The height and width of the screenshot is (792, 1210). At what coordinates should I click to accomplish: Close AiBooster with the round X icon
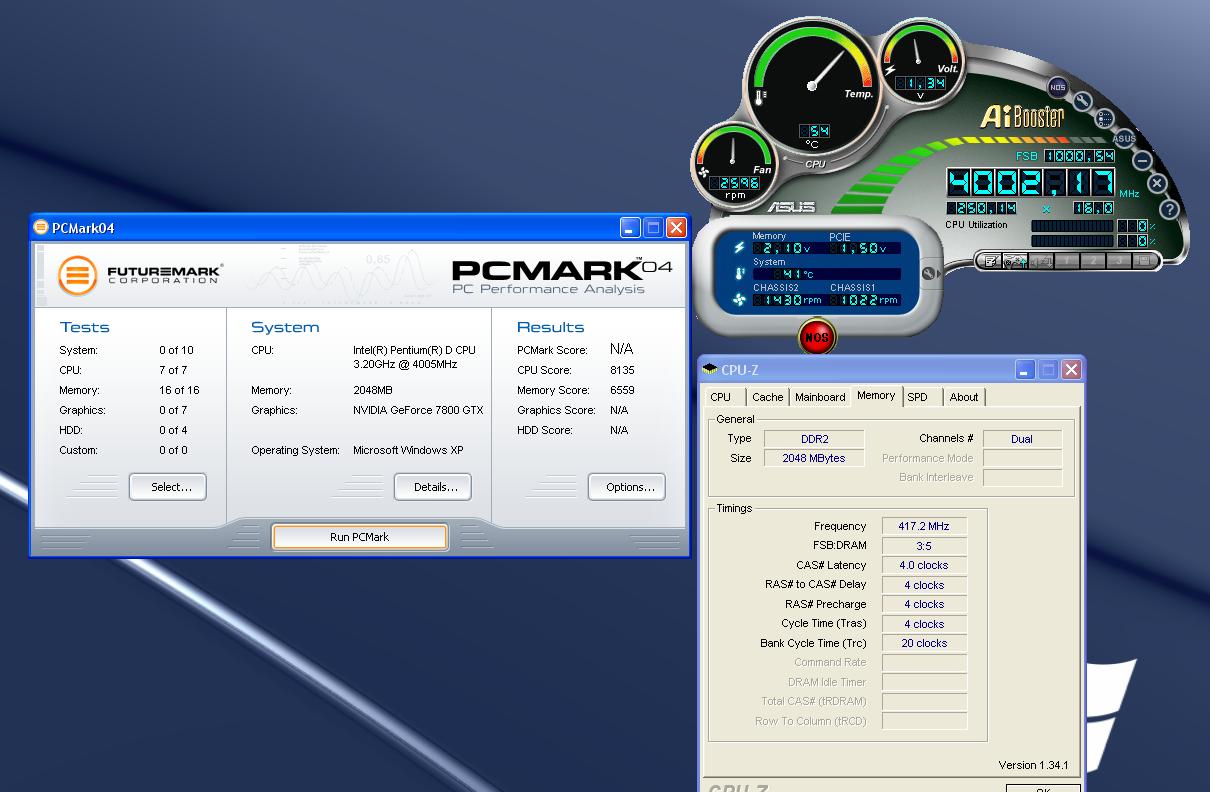(x=1157, y=183)
